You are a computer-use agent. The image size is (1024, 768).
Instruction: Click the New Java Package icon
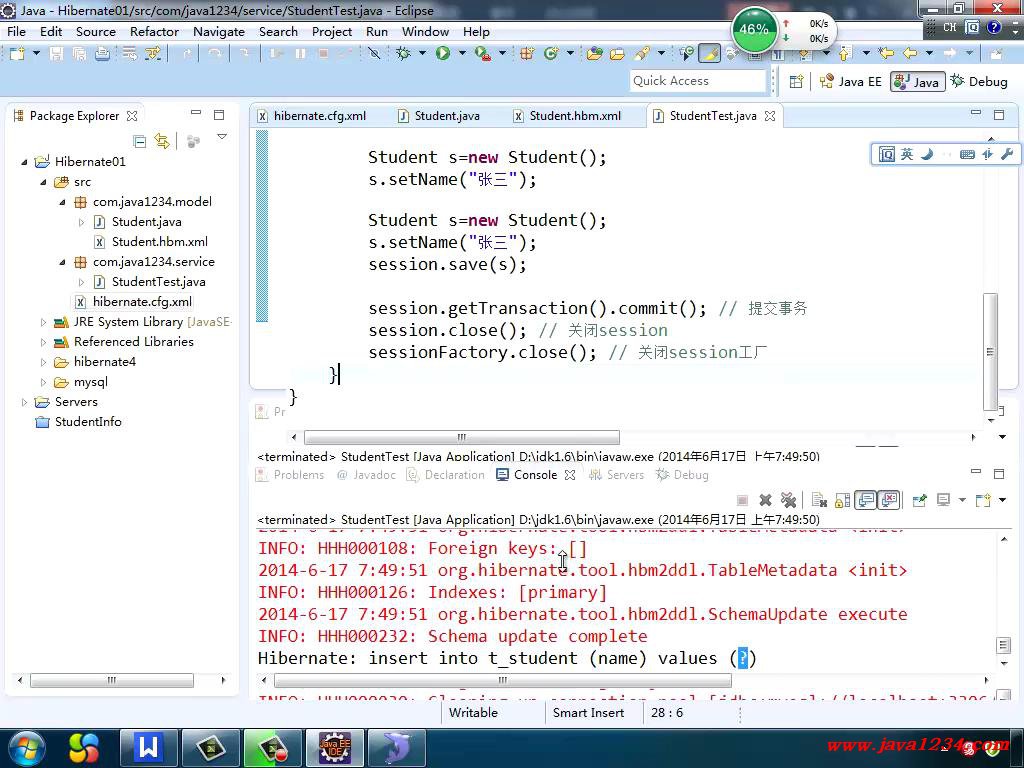tap(527, 54)
